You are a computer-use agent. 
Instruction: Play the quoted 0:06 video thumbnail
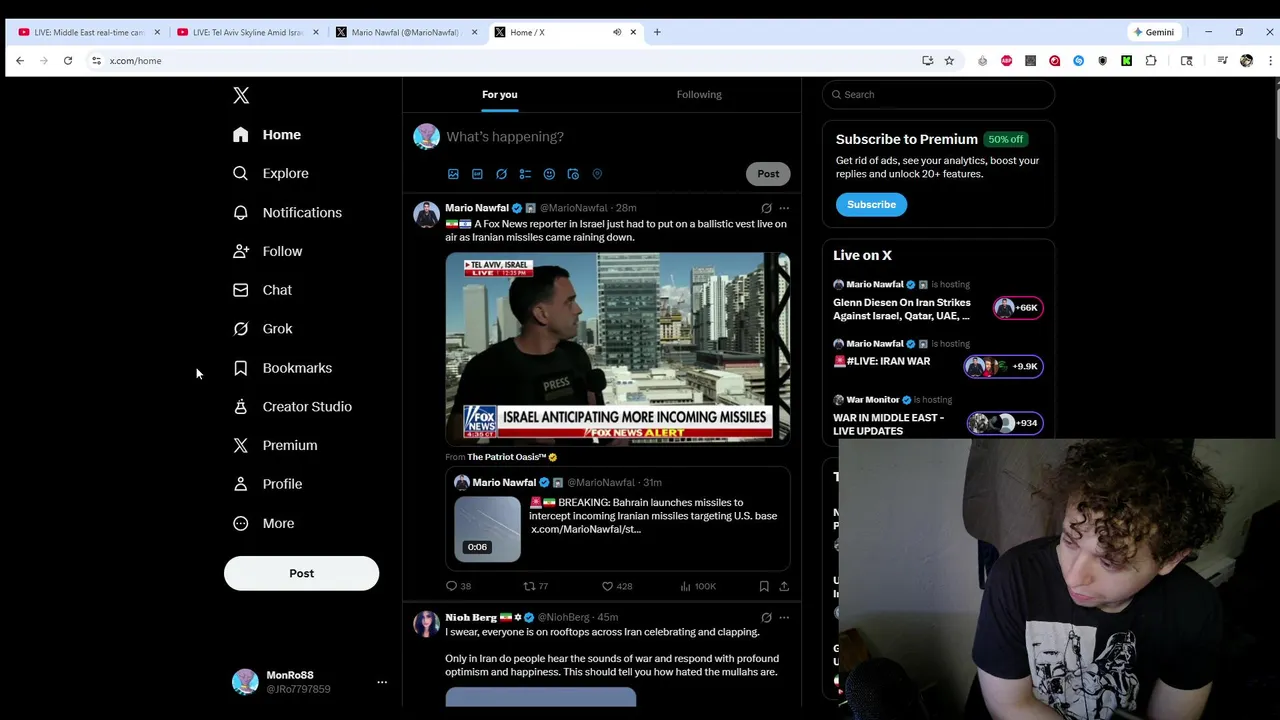point(488,529)
